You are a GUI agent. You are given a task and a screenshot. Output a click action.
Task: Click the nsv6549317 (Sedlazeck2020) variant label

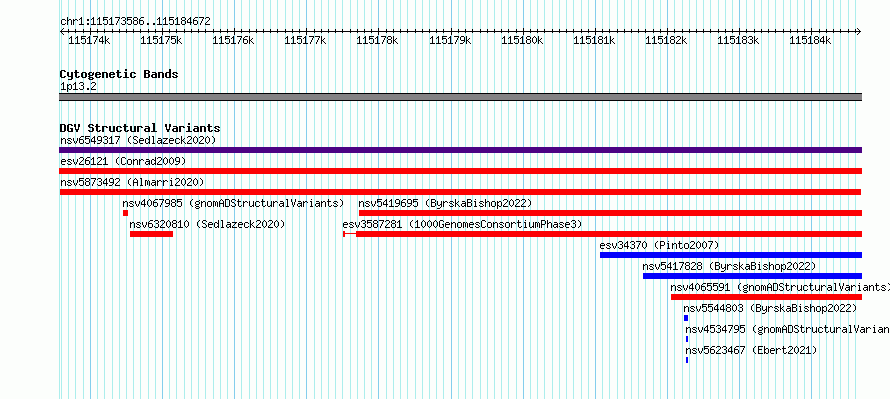138,140
